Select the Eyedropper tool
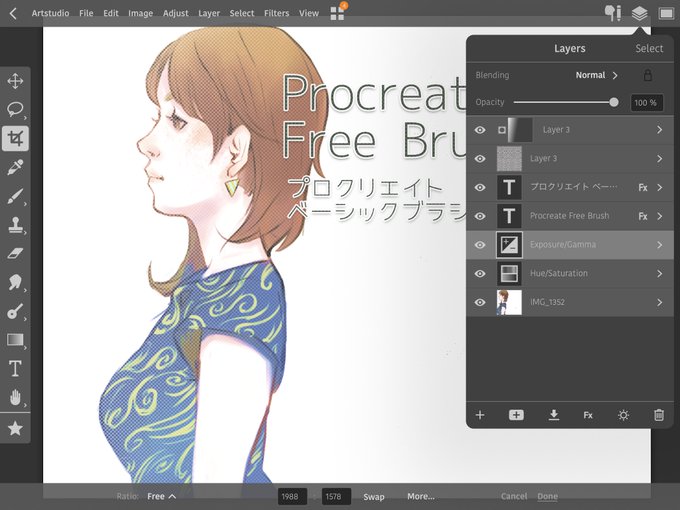Image resolution: width=680 pixels, height=510 pixels. (15, 167)
